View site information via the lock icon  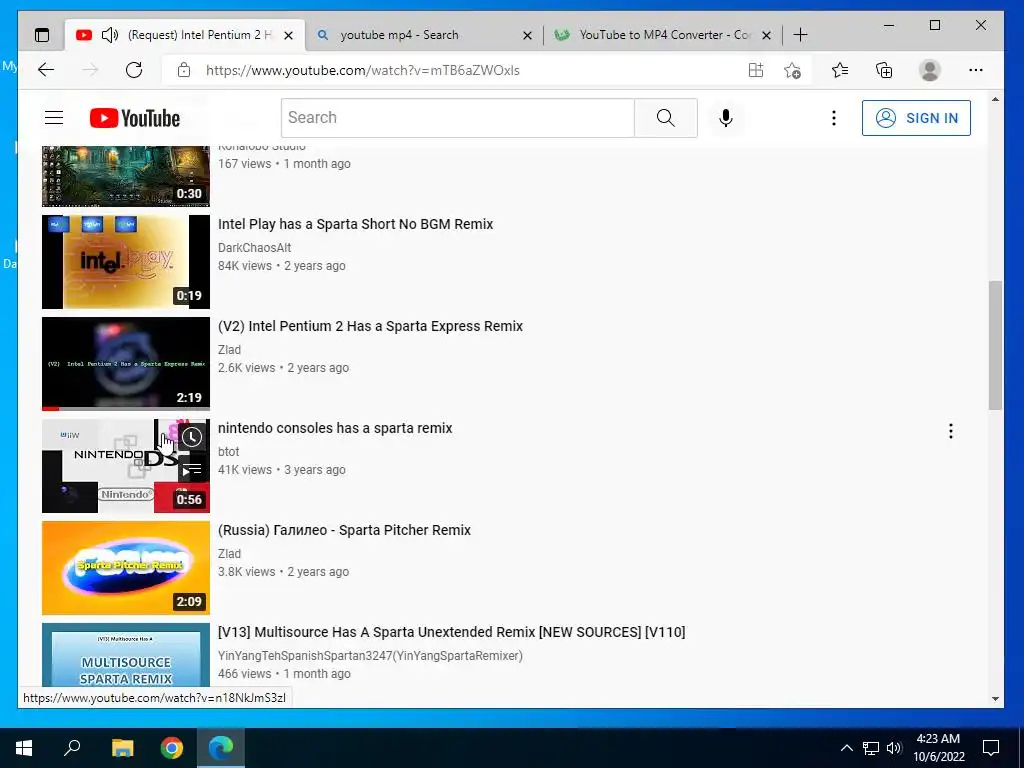tap(184, 70)
